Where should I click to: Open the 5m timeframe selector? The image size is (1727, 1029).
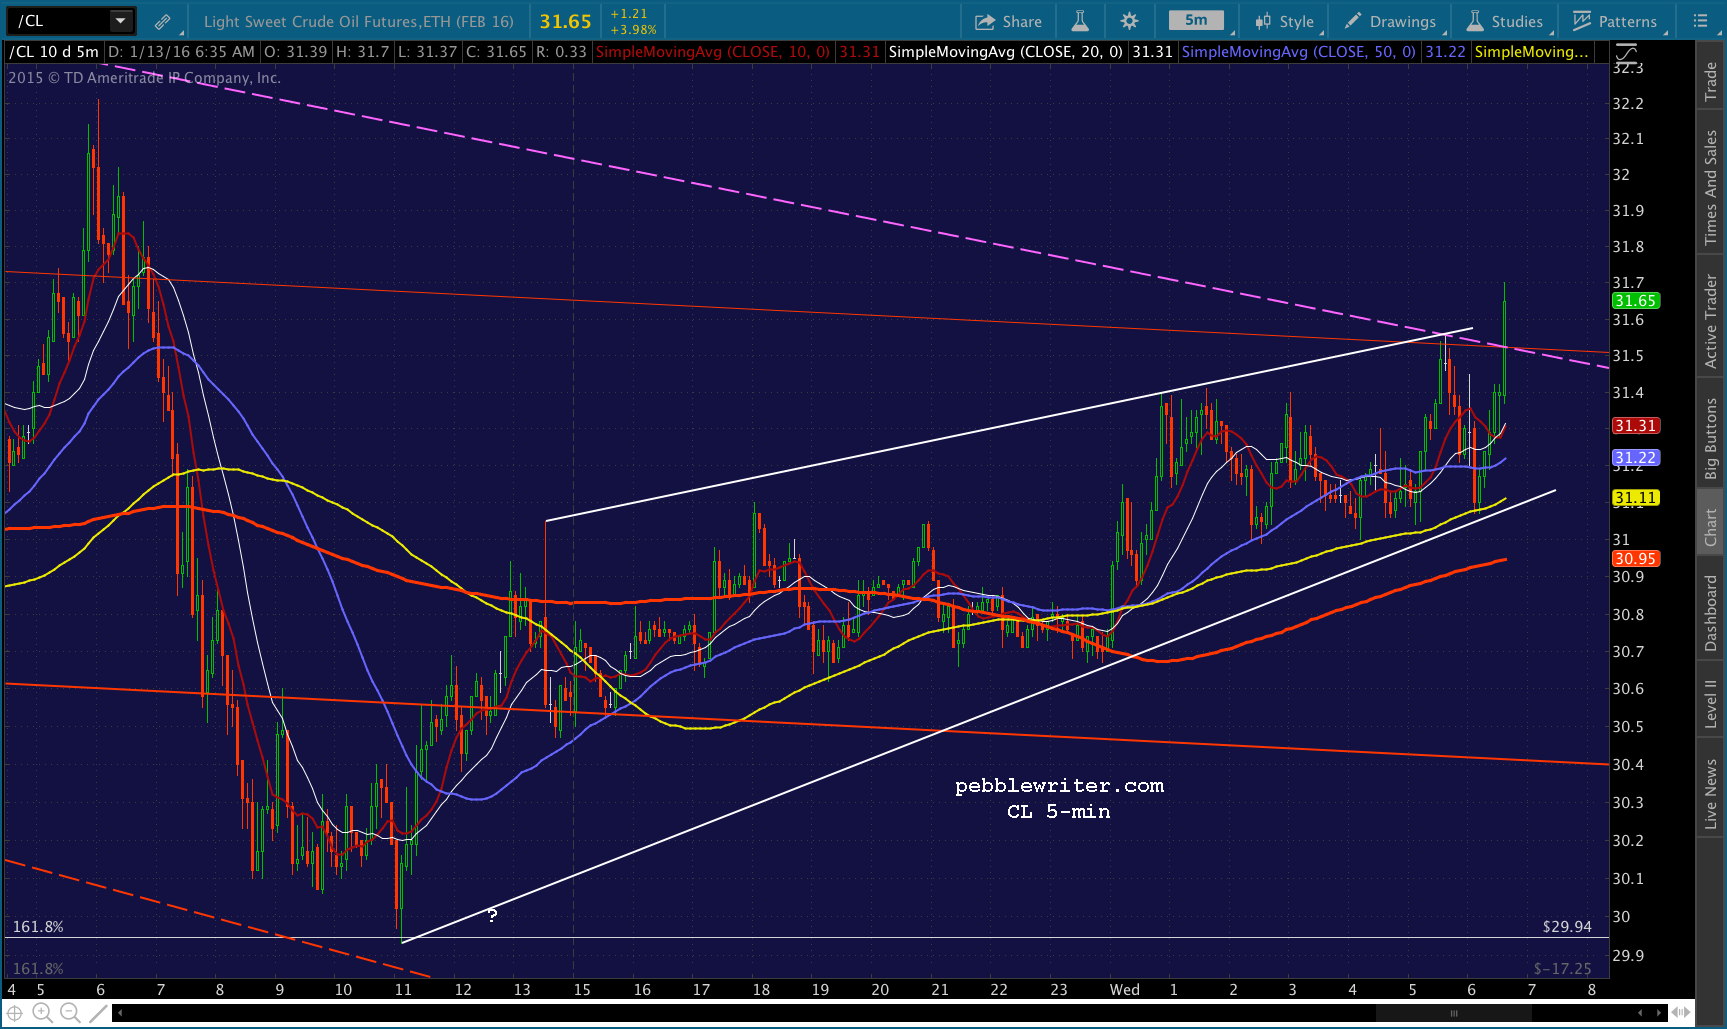click(1196, 21)
